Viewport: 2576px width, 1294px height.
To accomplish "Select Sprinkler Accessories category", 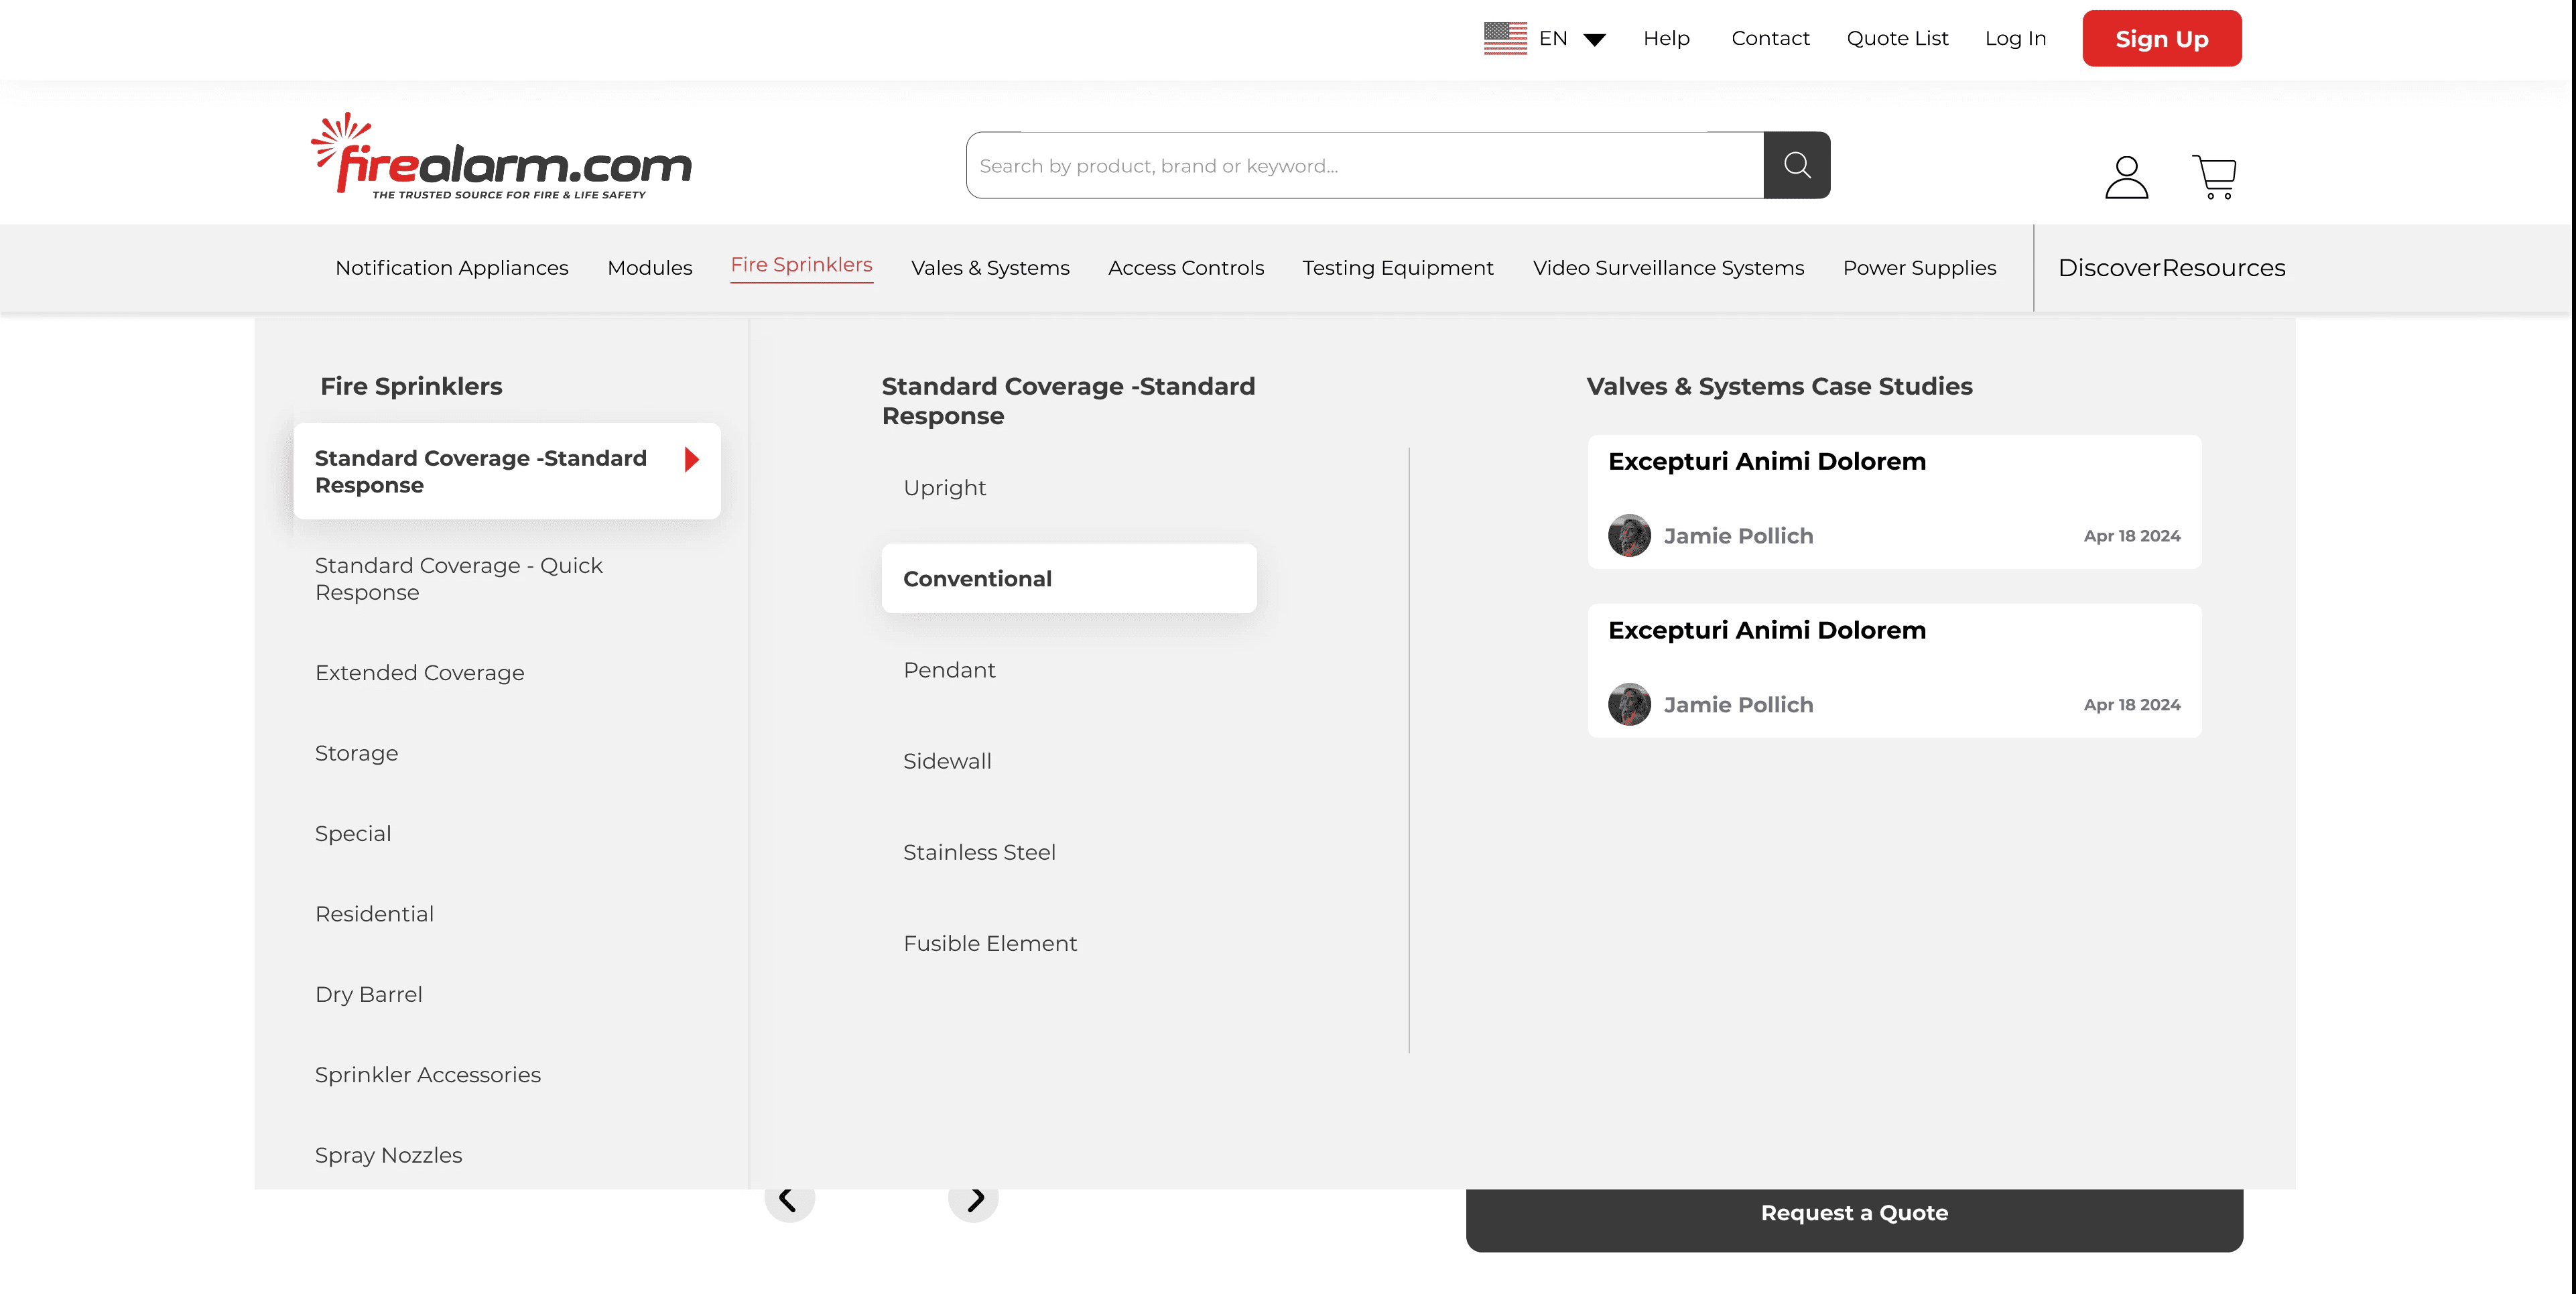I will tap(427, 1075).
